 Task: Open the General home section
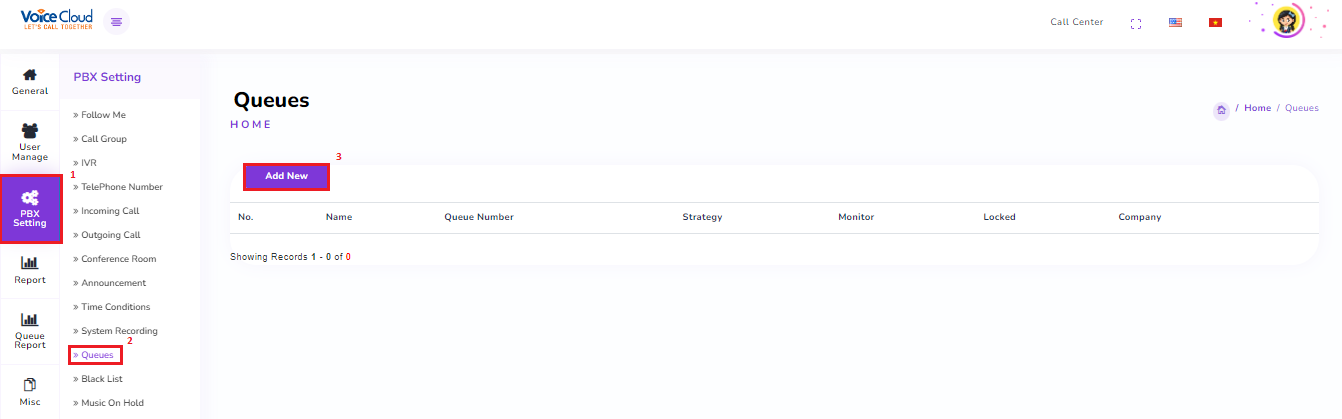click(x=30, y=81)
